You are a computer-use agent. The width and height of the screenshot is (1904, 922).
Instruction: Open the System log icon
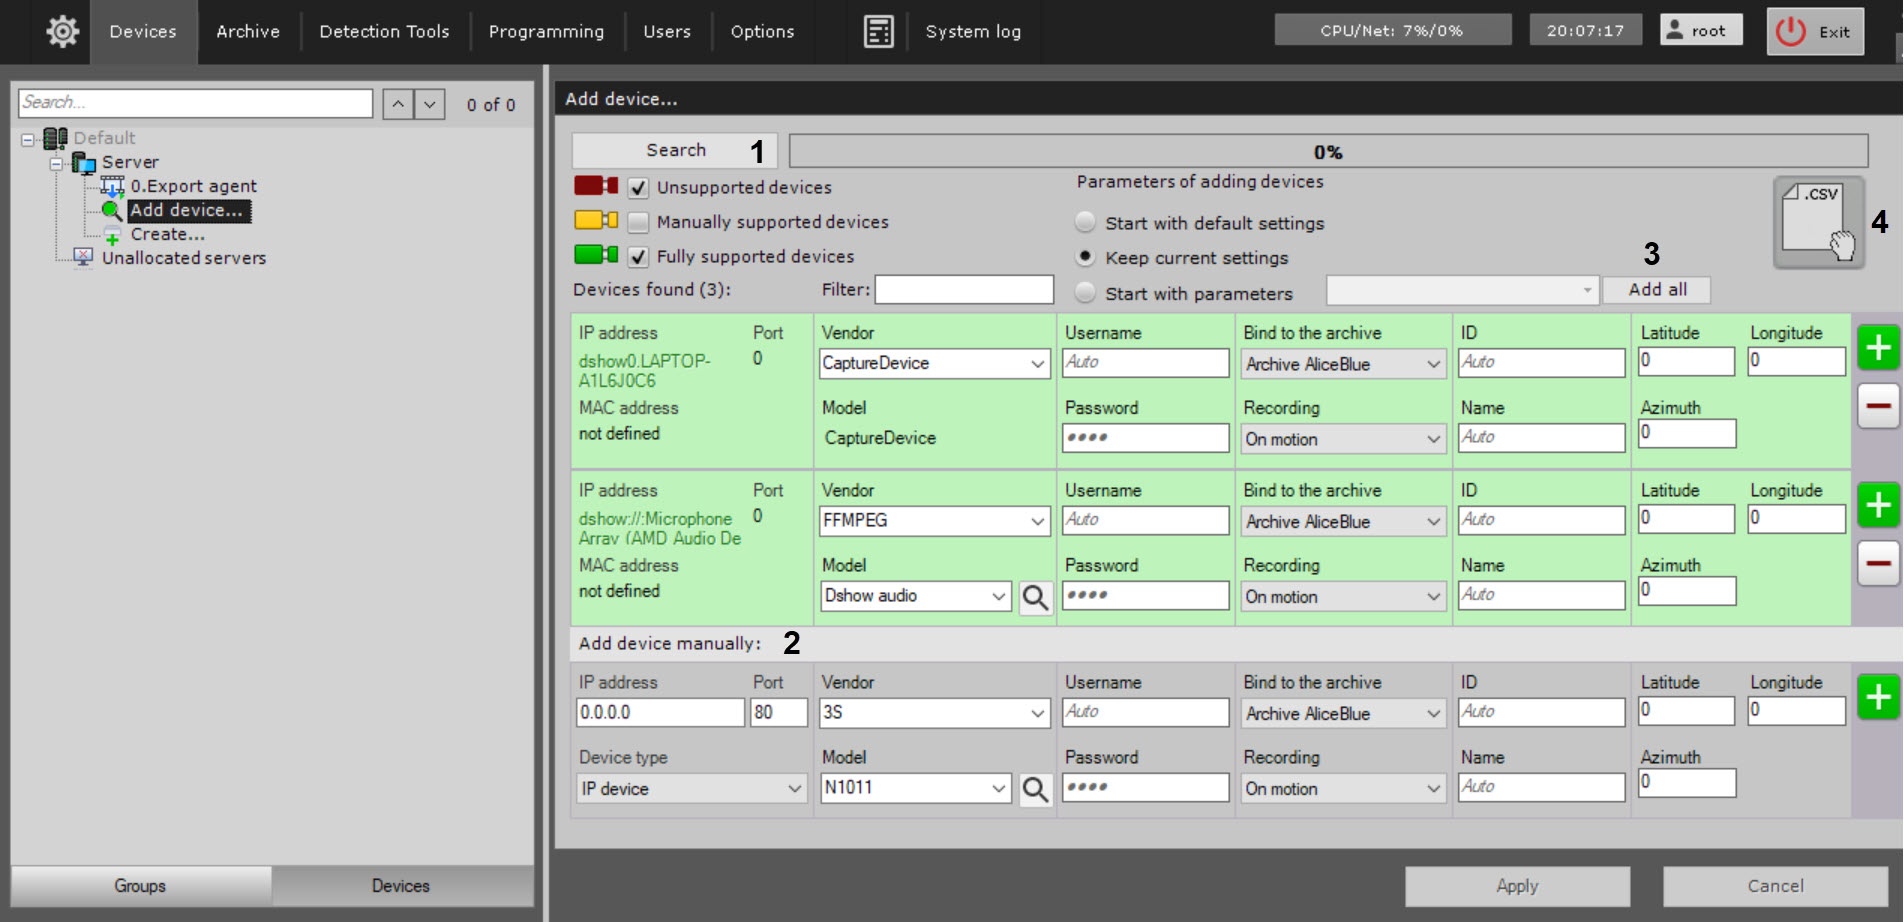(878, 32)
